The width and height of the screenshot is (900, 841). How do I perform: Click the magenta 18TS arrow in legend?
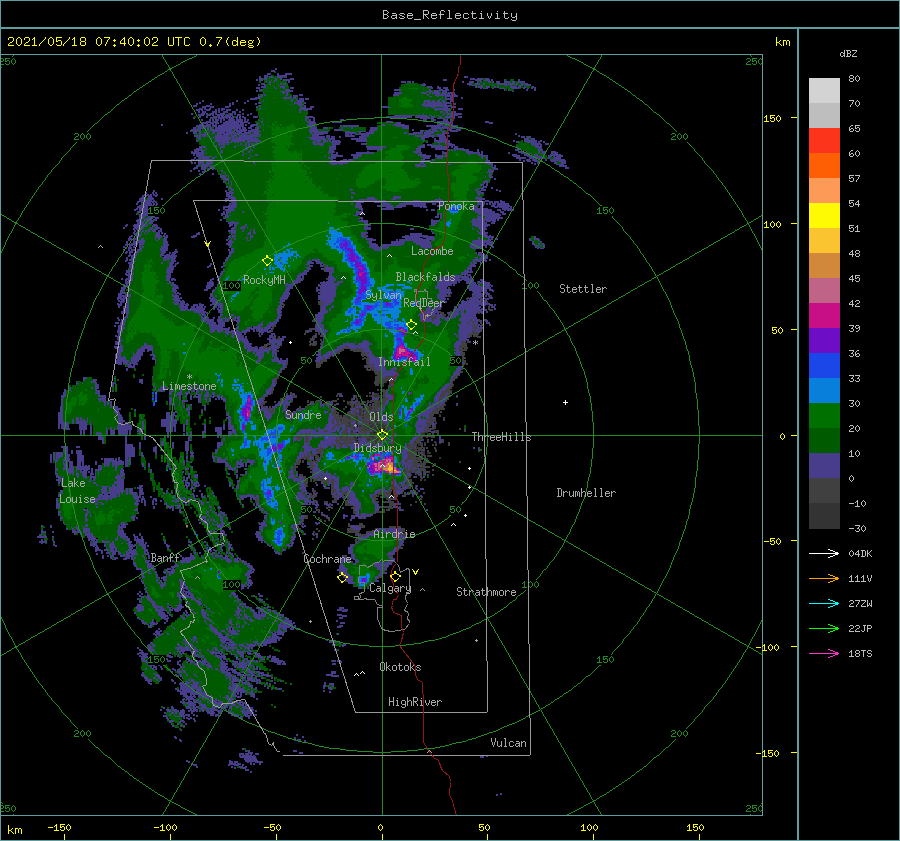point(824,653)
